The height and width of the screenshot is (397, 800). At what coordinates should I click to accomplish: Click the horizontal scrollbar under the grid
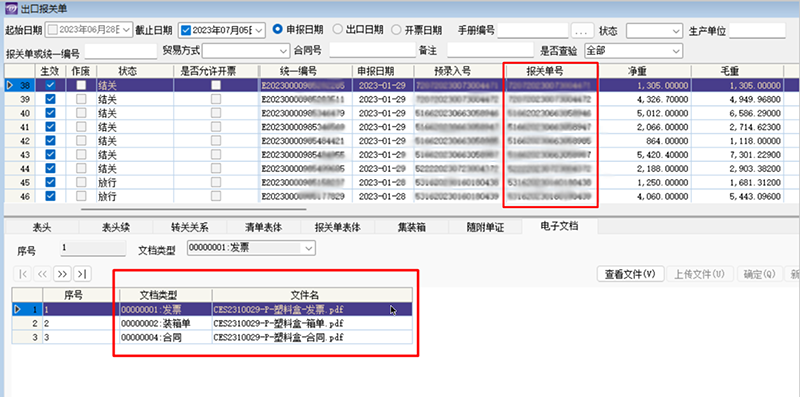point(194,208)
